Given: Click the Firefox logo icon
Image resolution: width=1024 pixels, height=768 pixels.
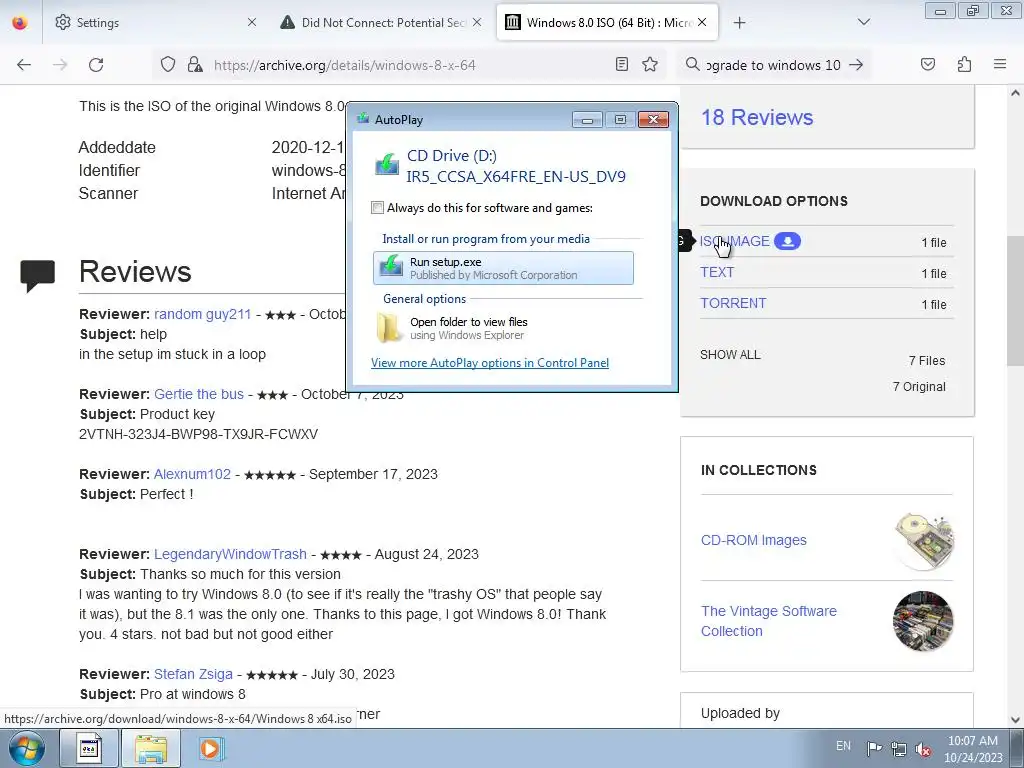Looking at the screenshot, I should 20,23.
